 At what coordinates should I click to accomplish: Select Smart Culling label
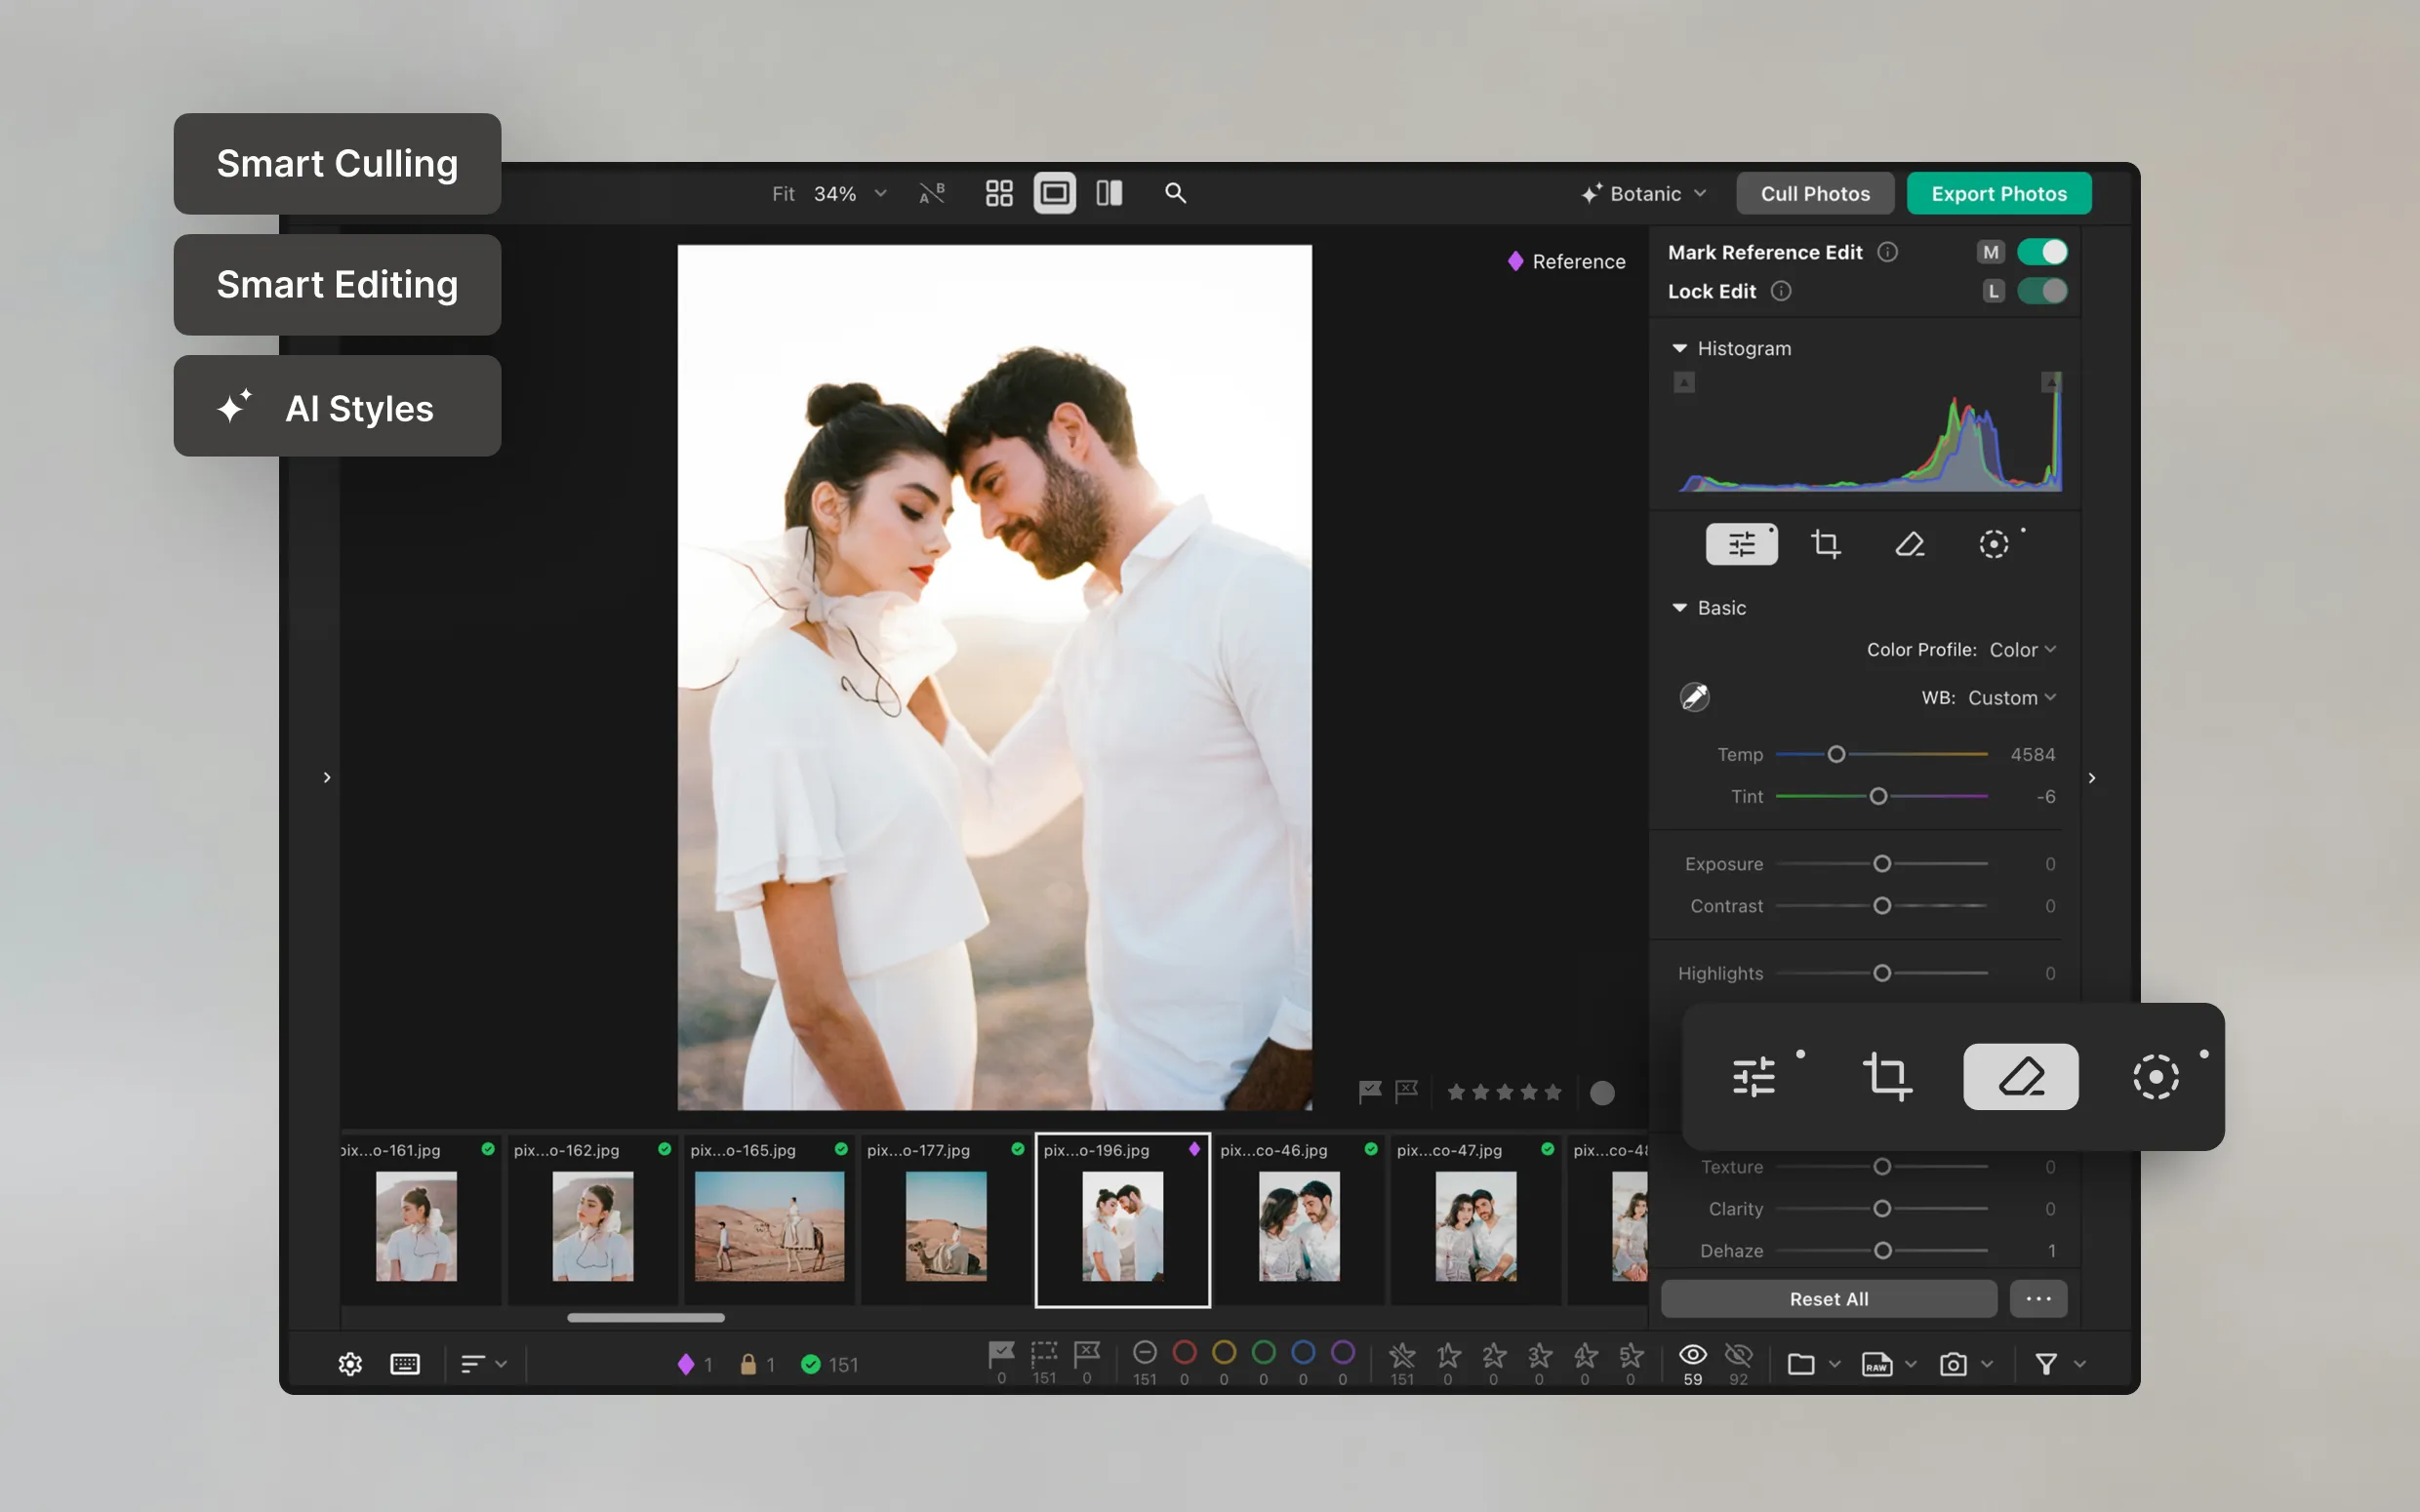[x=337, y=164]
